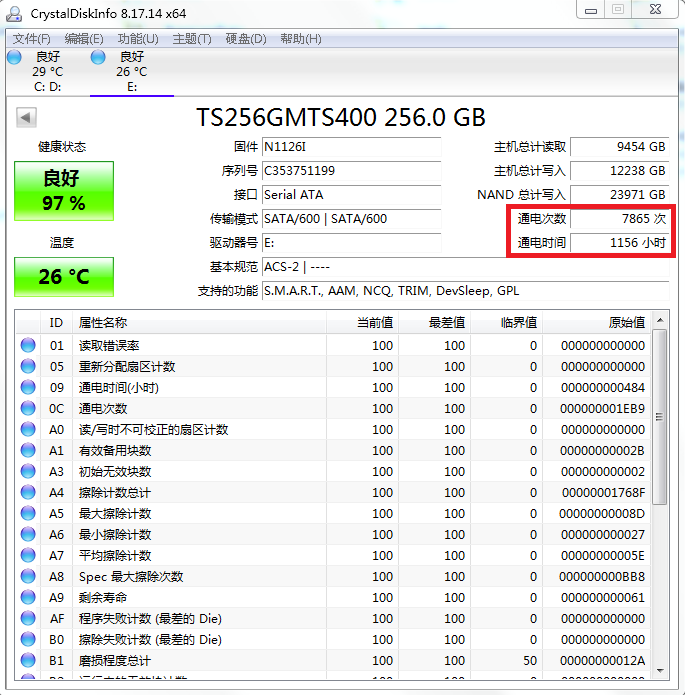Screen dimensions: 685x695
Task: Click status icon of row A0
Action: click(28, 429)
